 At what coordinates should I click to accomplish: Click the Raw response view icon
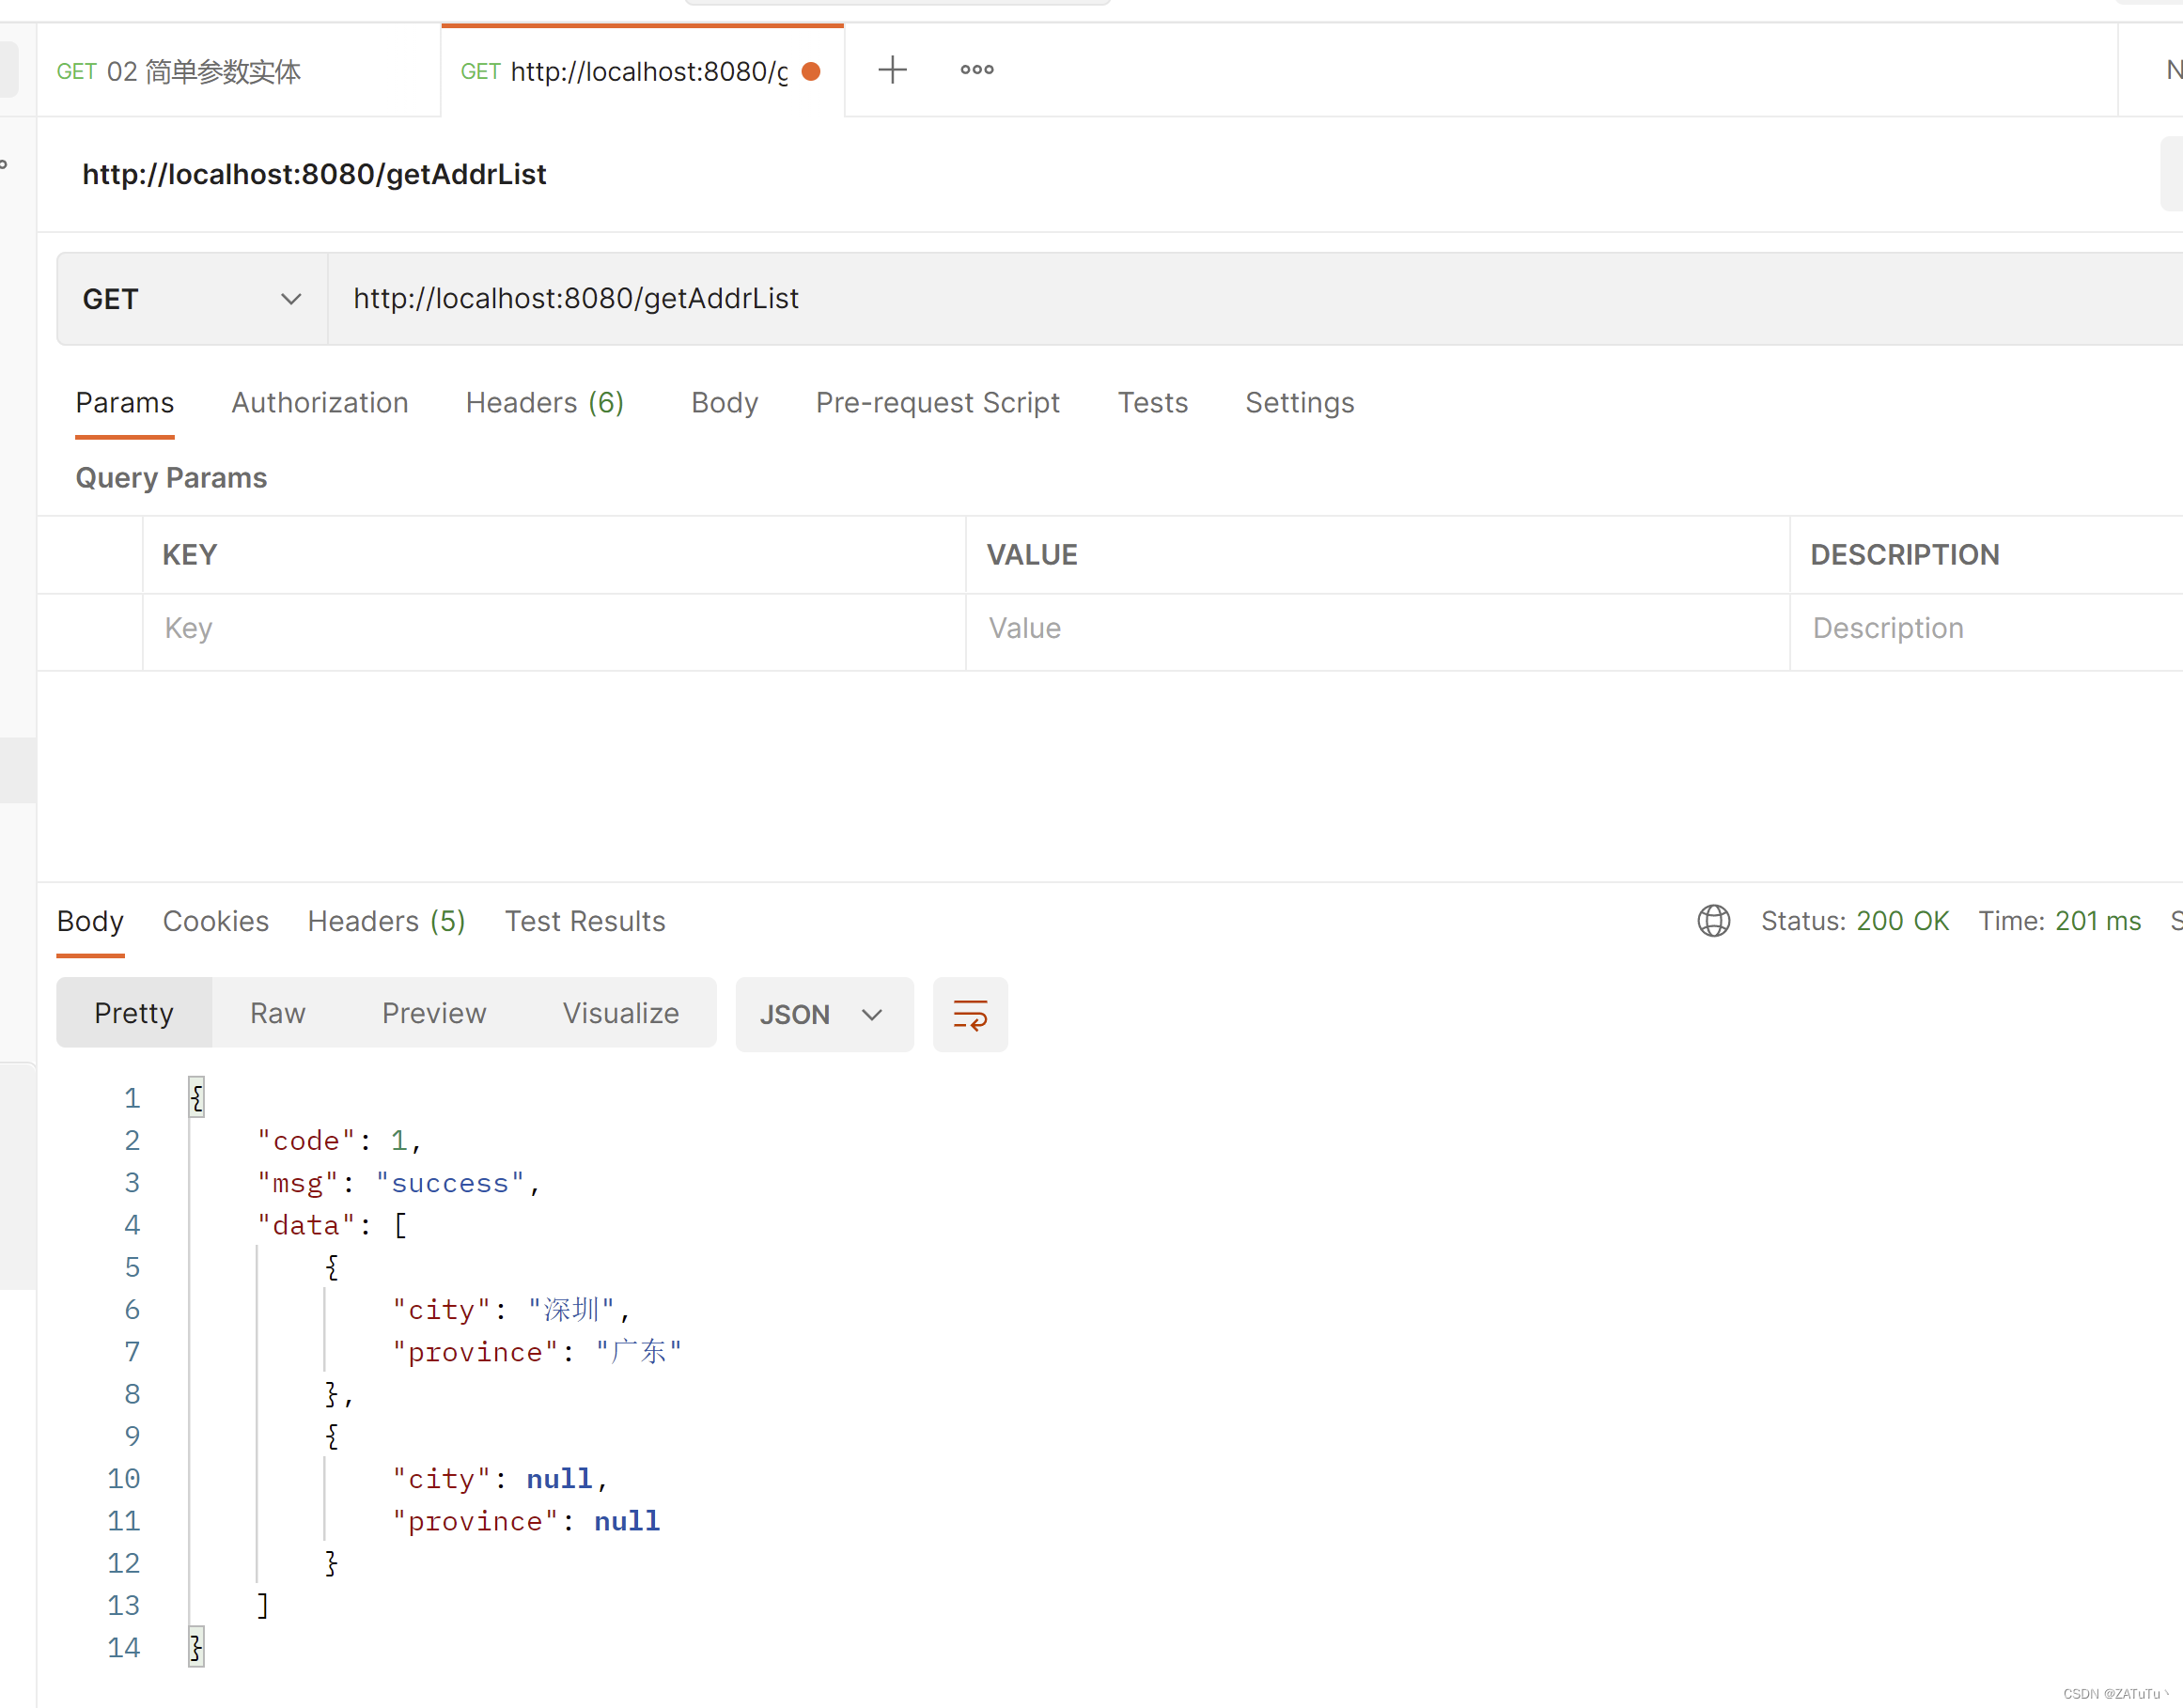tap(278, 1014)
